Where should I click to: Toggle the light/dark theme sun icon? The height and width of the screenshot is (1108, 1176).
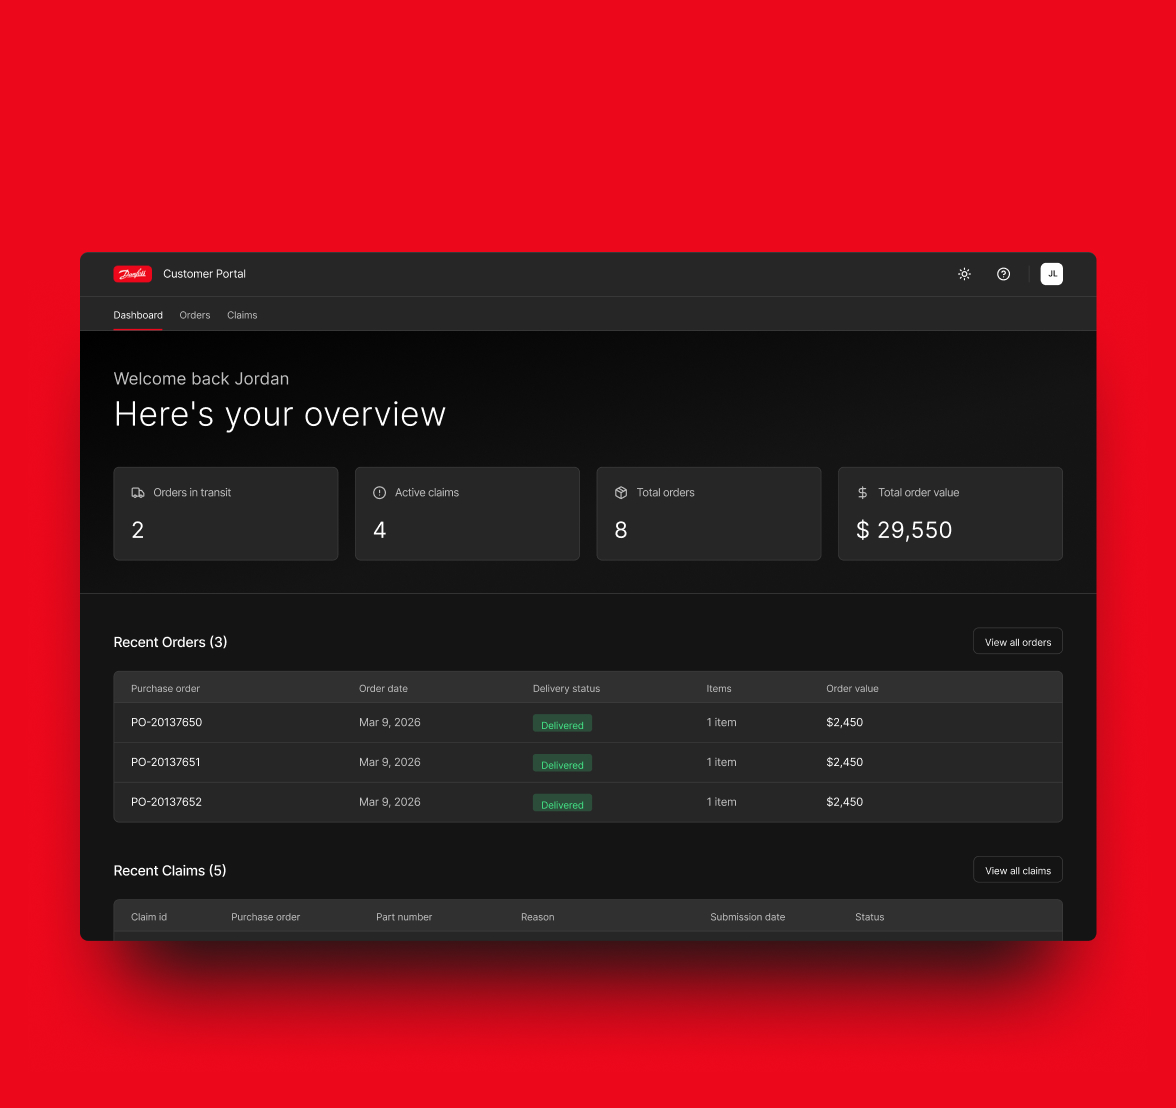click(x=964, y=274)
